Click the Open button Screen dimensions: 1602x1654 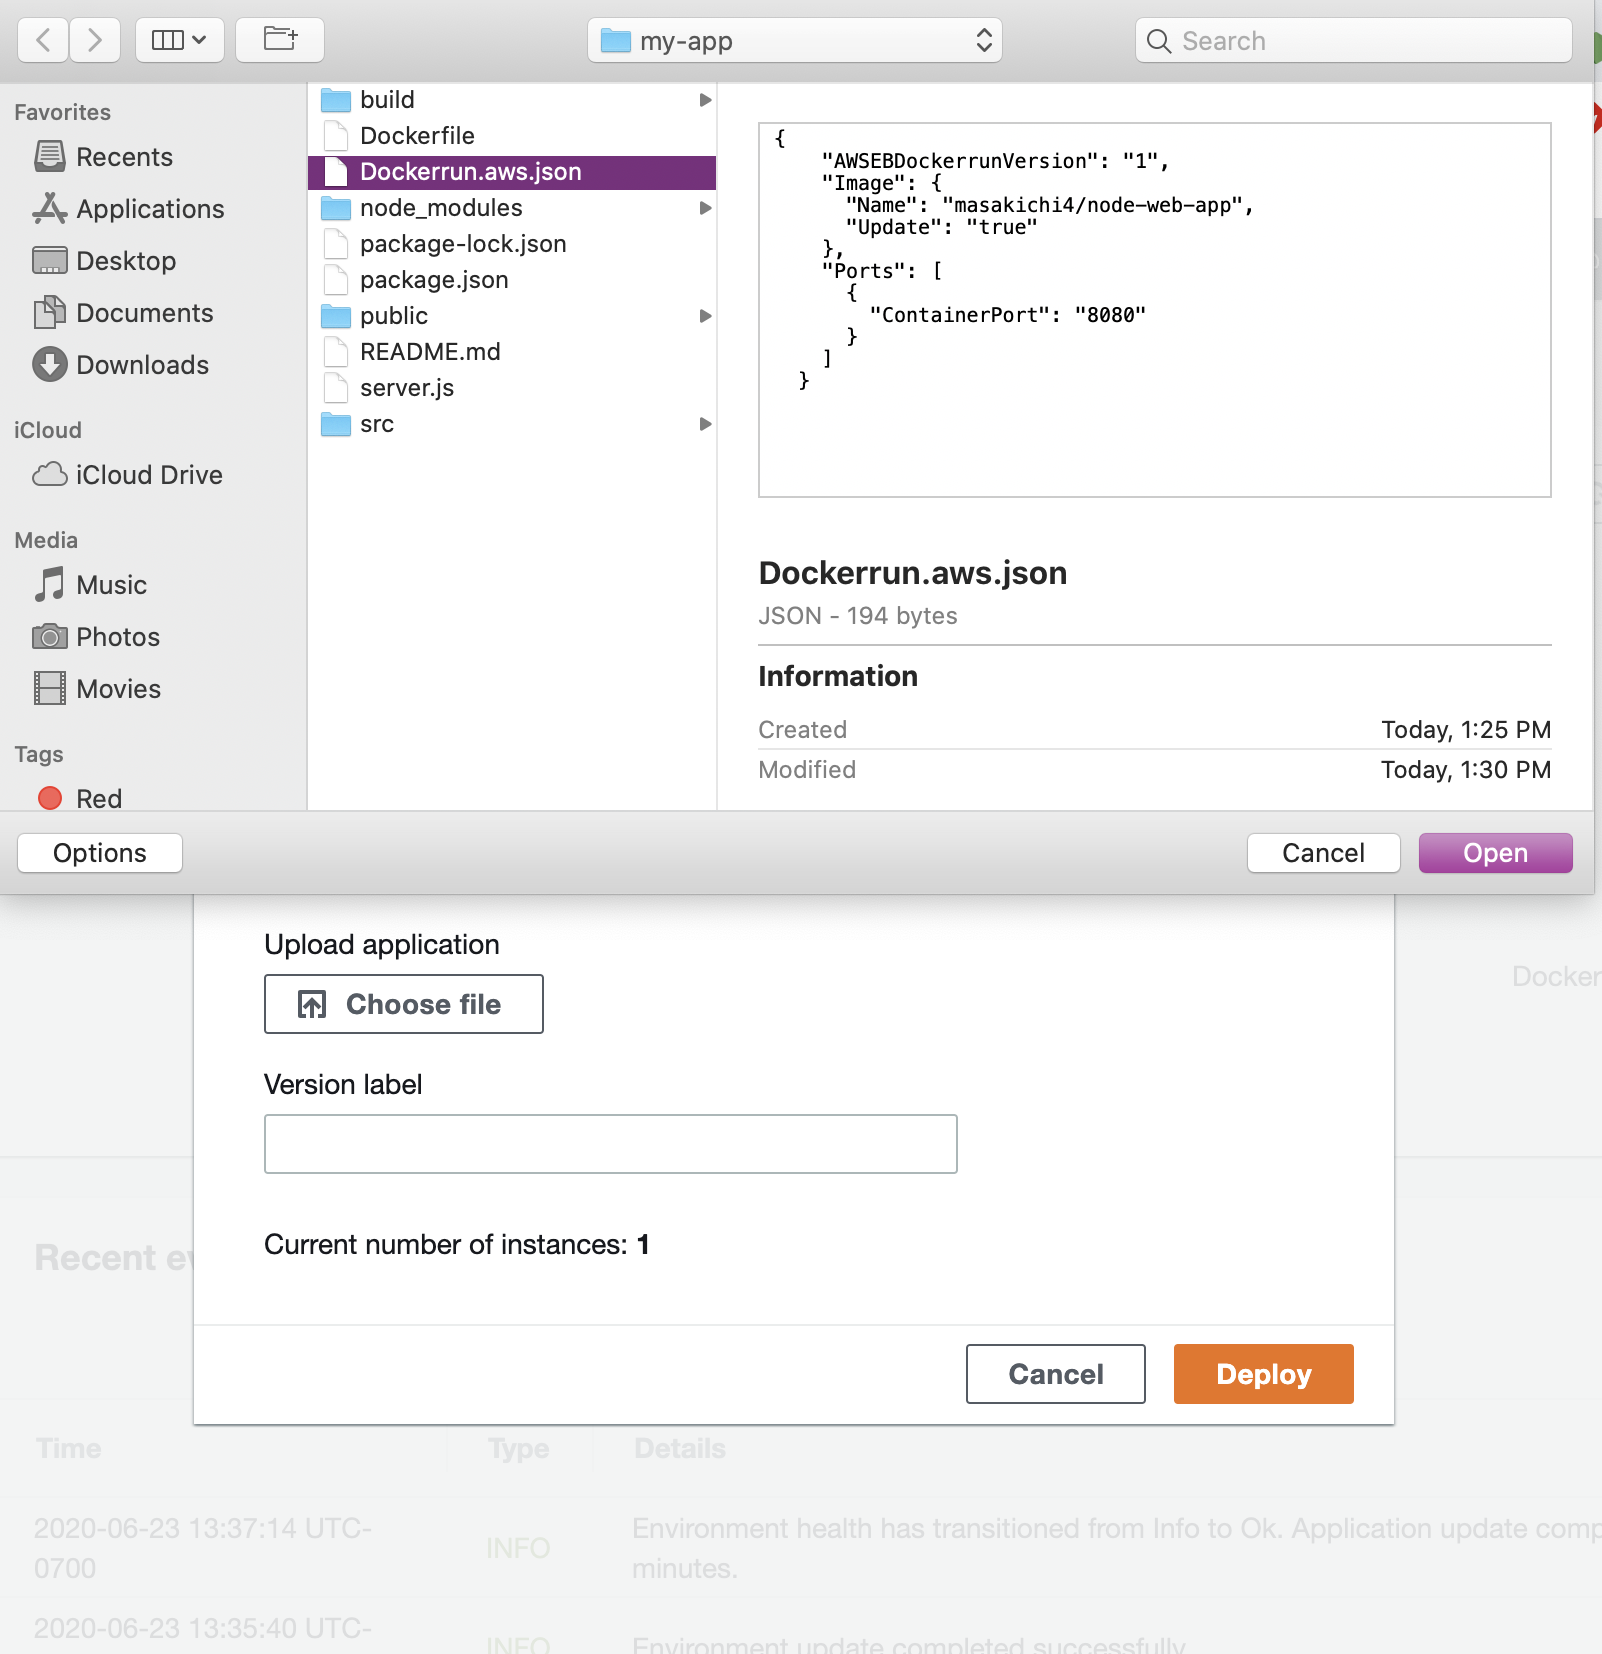coord(1495,853)
